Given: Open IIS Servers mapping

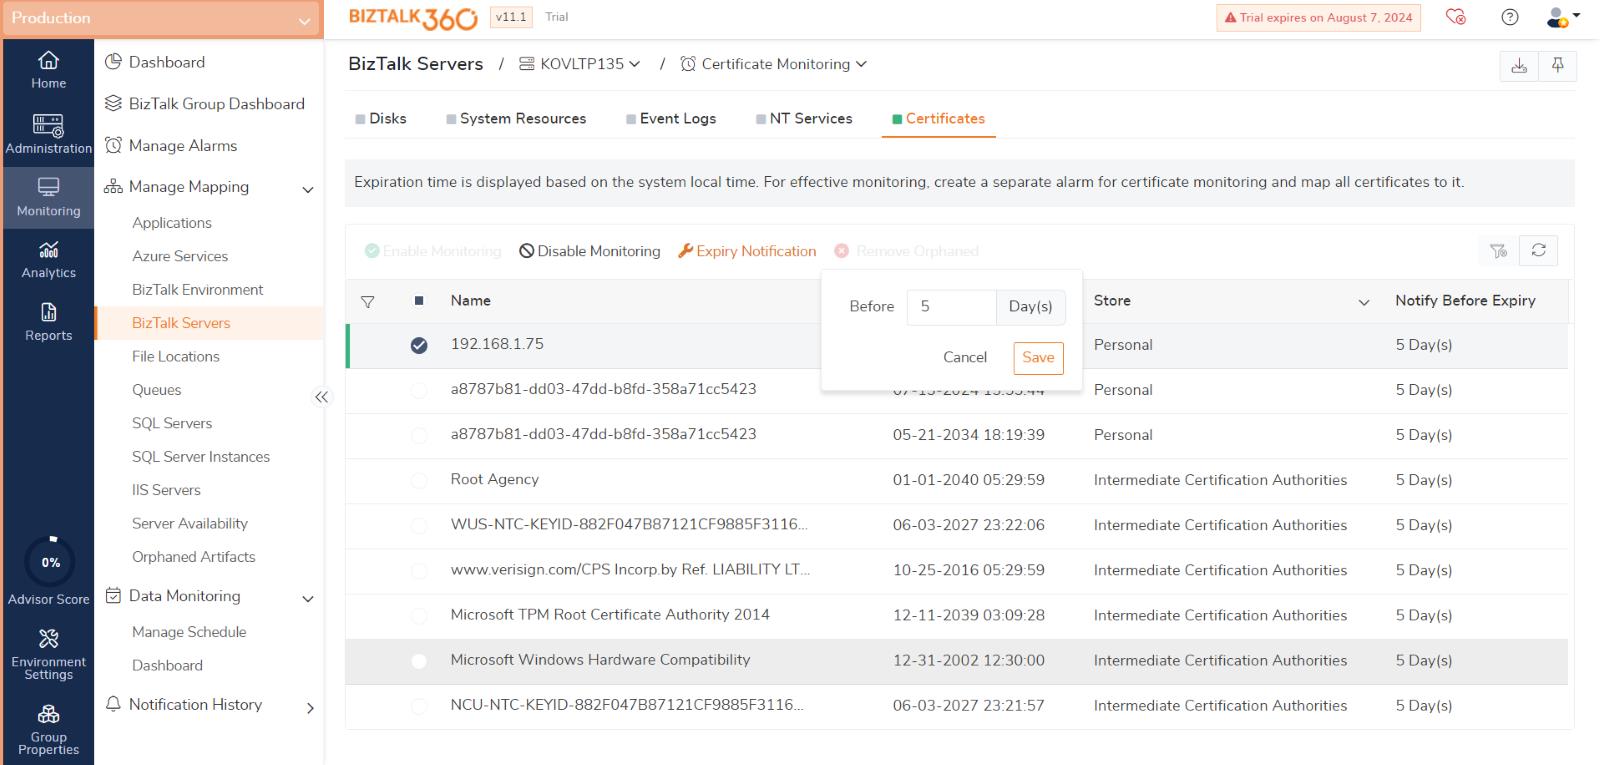Looking at the screenshot, I should click(x=166, y=490).
